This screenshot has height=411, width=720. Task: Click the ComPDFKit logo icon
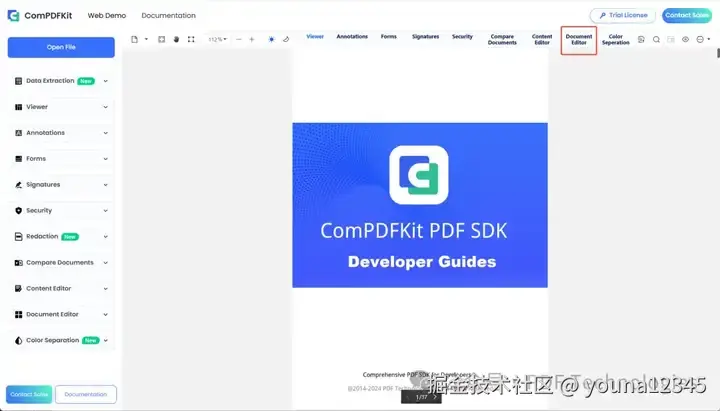point(13,16)
